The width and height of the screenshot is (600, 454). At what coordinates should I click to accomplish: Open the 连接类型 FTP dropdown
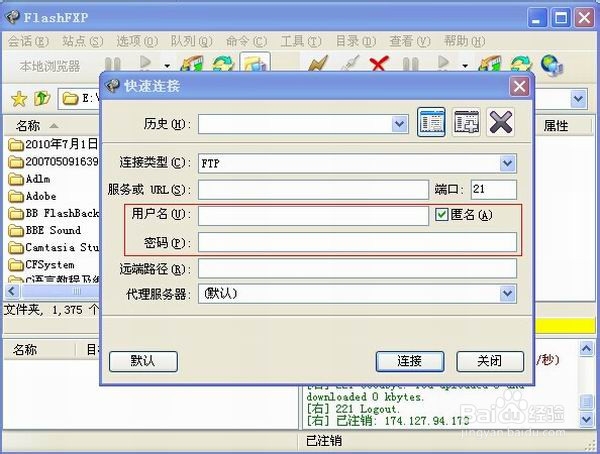507,163
